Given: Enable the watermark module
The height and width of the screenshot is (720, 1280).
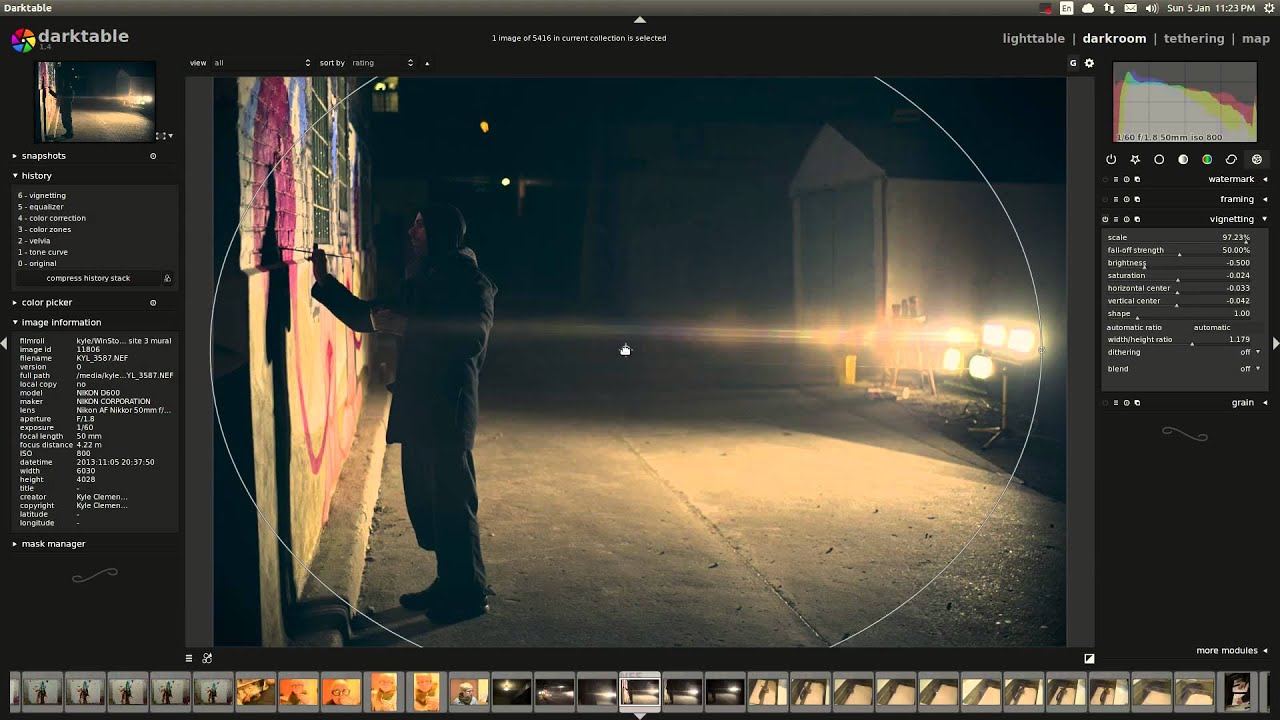Looking at the screenshot, I should pos(1105,179).
